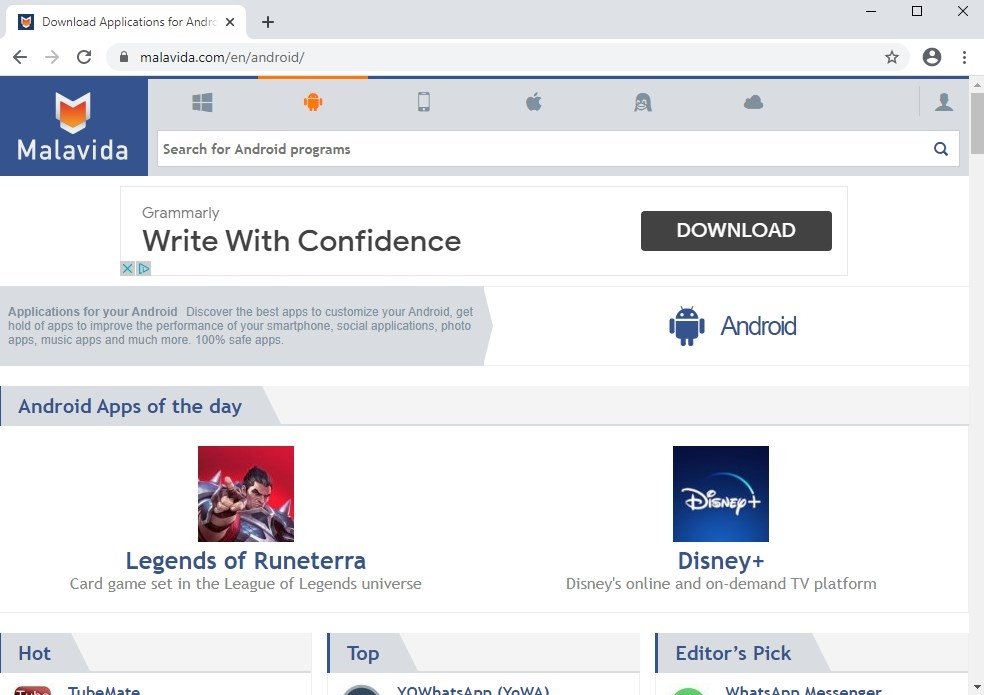Screen dimensions: 984x695
Task: Select the Android platform icon
Action: click(x=313, y=102)
